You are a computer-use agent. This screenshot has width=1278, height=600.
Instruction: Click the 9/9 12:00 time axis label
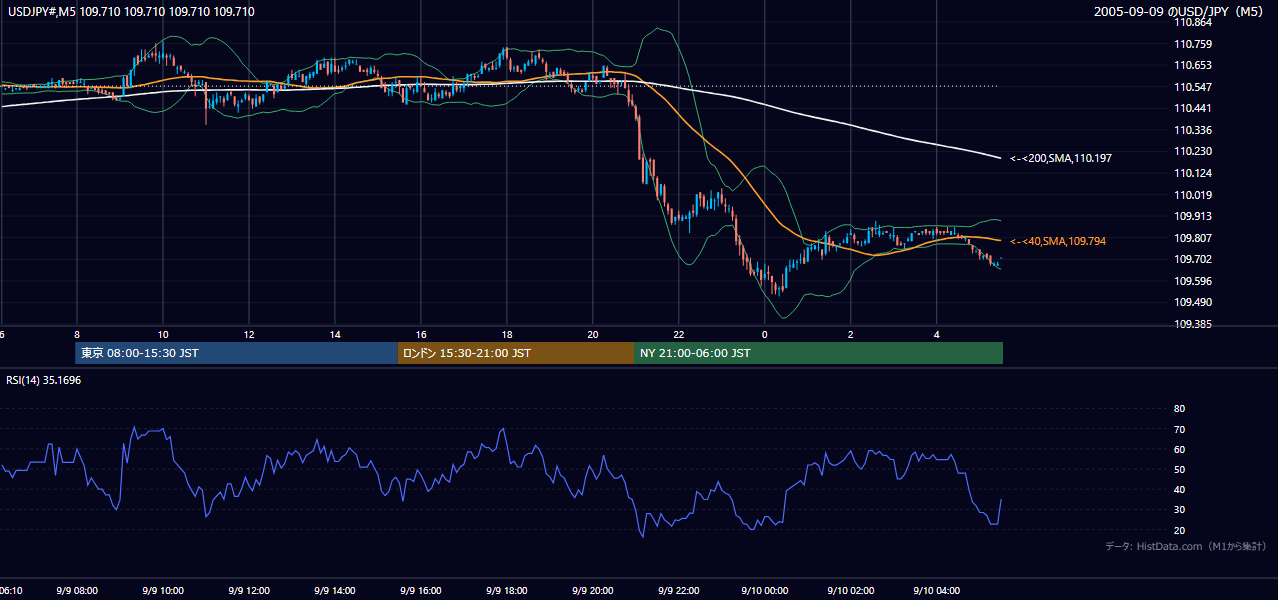(249, 591)
